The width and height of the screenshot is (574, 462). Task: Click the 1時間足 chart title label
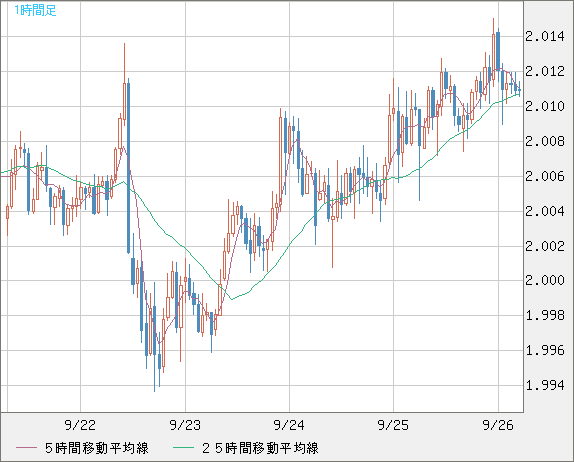tap(35, 10)
